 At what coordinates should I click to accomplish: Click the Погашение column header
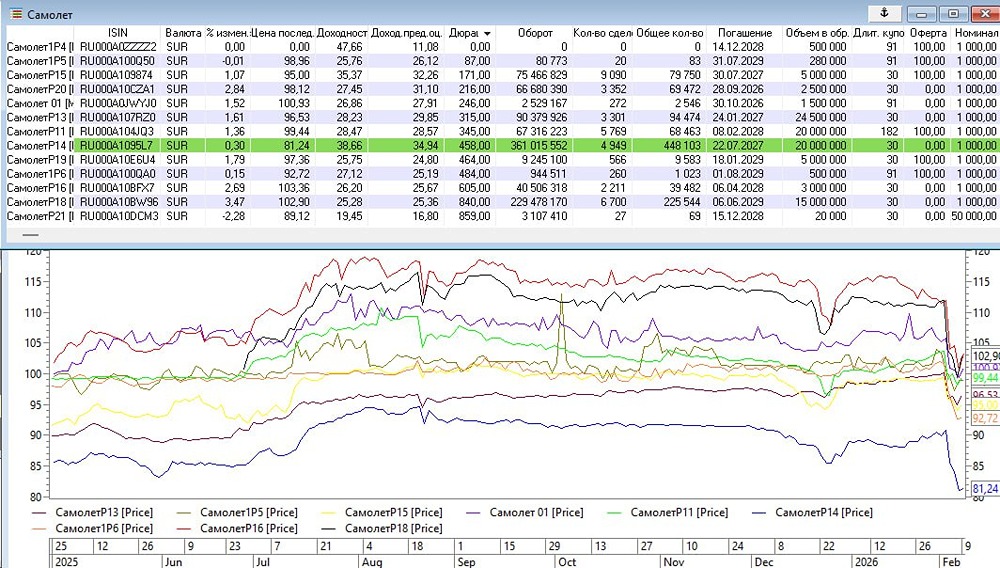point(744,33)
